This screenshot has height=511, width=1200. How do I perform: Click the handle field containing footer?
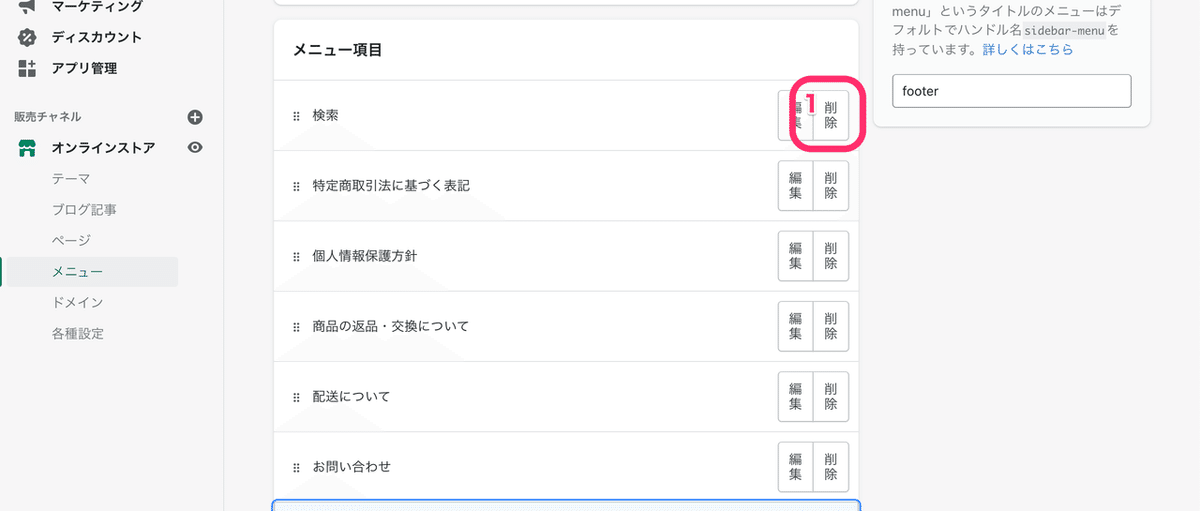pyautogui.click(x=1011, y=91)
